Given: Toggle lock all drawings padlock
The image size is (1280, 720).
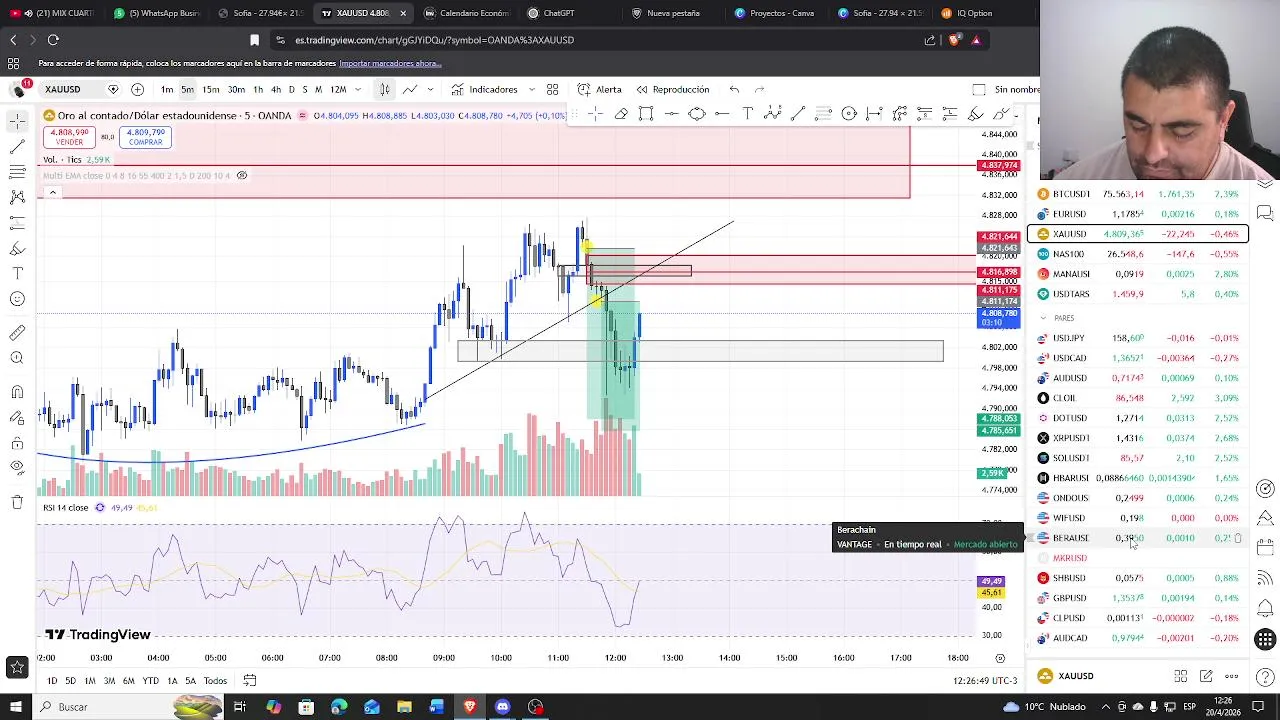Looking at the screenshot, I should click(17, 443).
